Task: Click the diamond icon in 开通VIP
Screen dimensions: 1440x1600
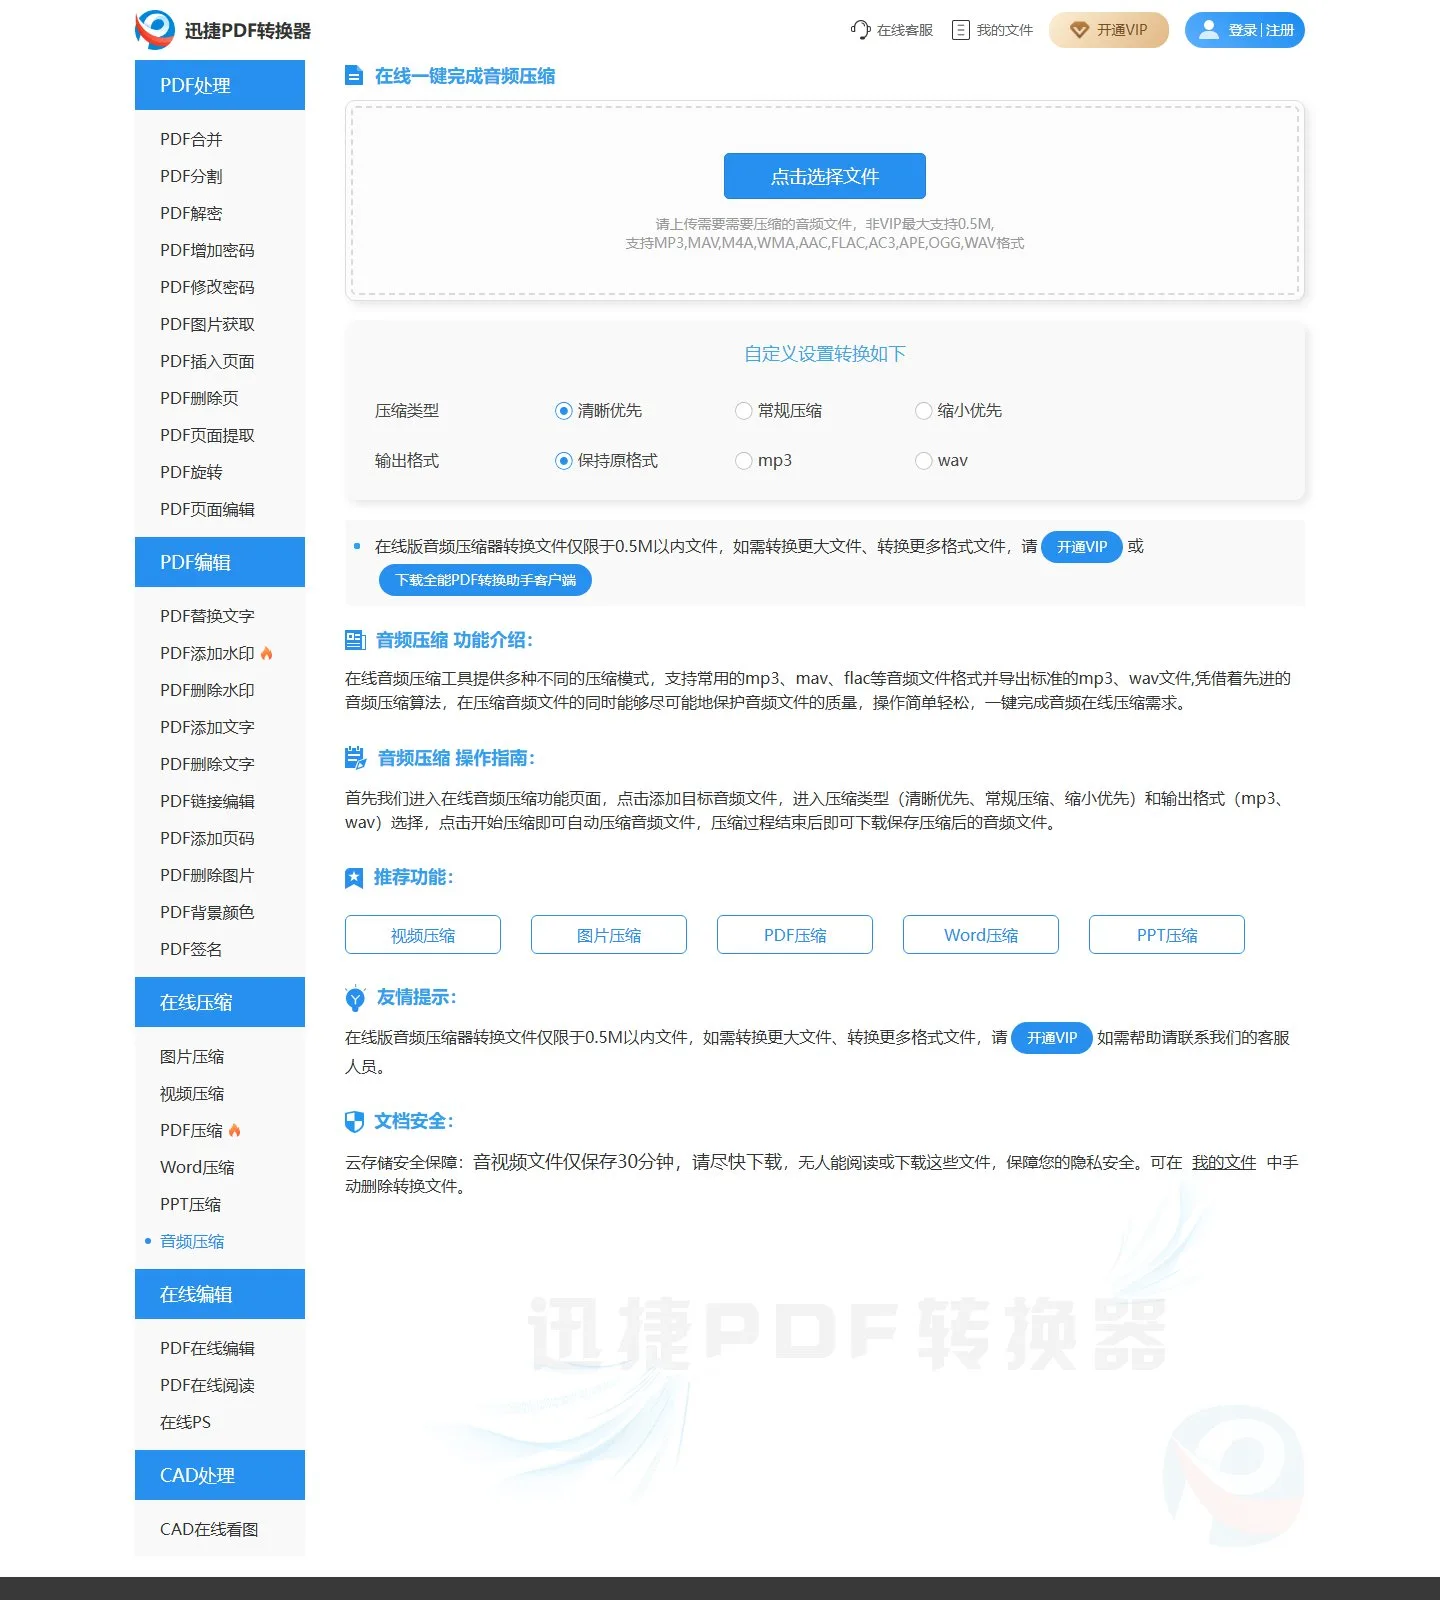Action: pos(1079,30)
